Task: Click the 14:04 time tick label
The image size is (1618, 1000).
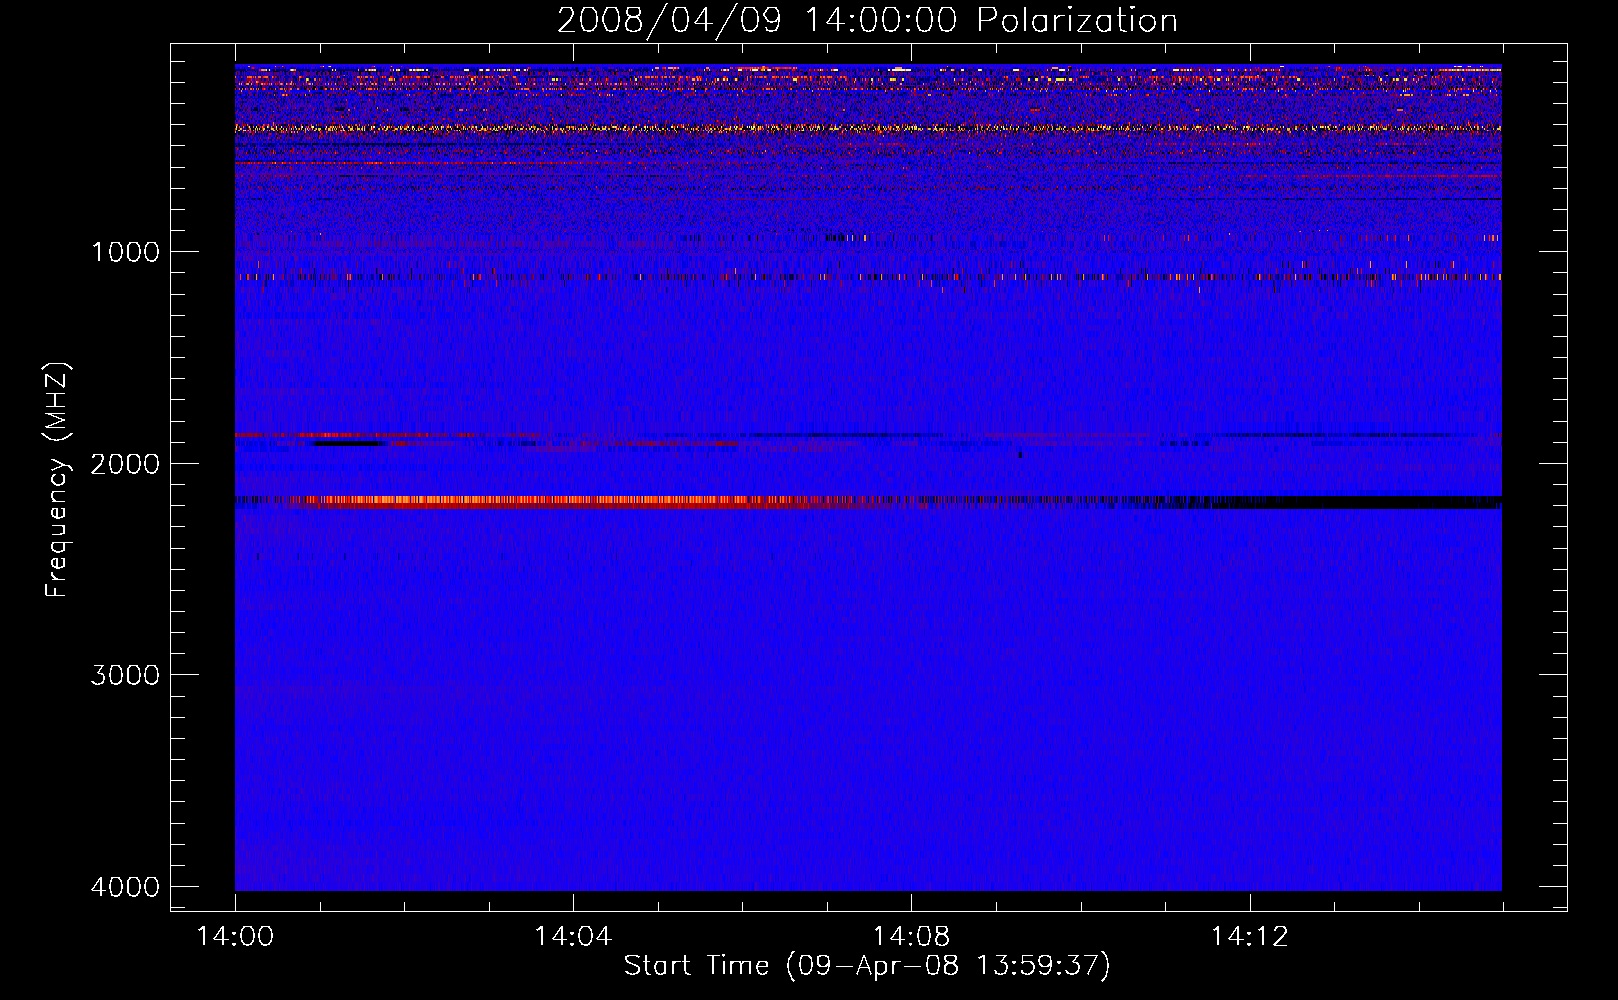Action: click(573, 936)
